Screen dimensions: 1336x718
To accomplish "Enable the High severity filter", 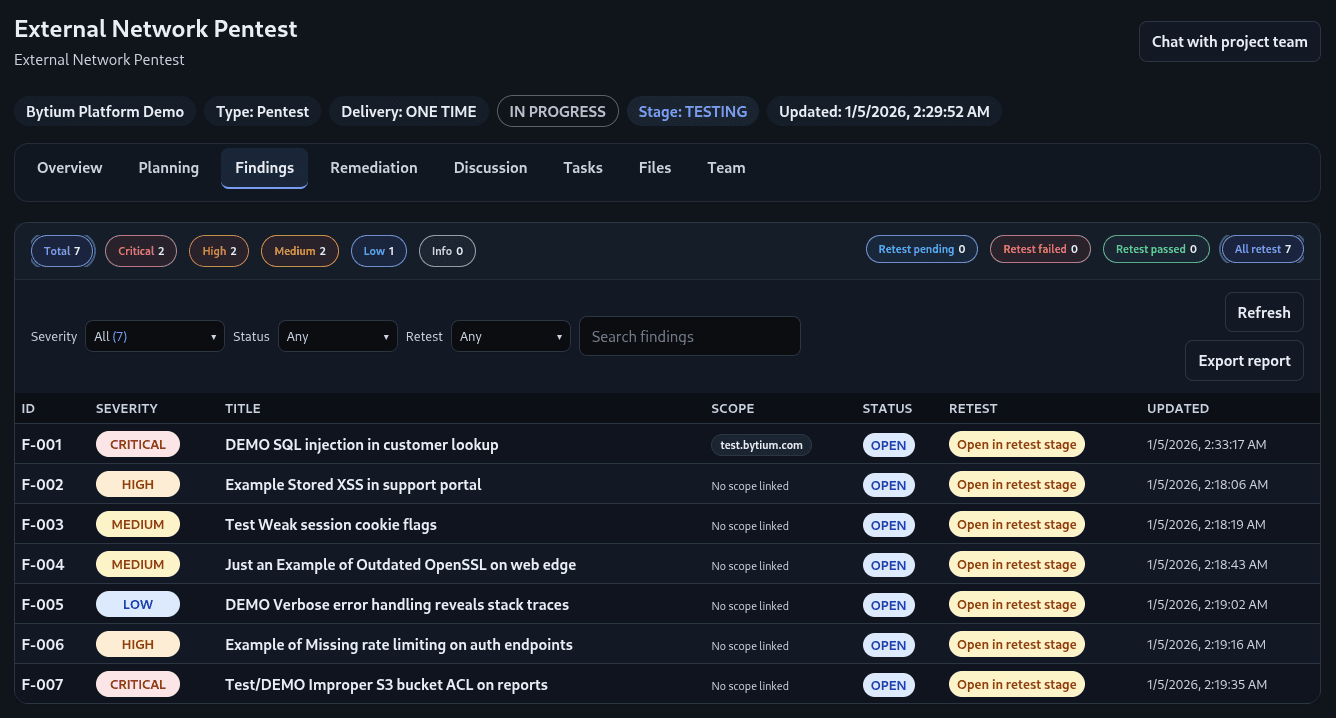I will [218, 250].
